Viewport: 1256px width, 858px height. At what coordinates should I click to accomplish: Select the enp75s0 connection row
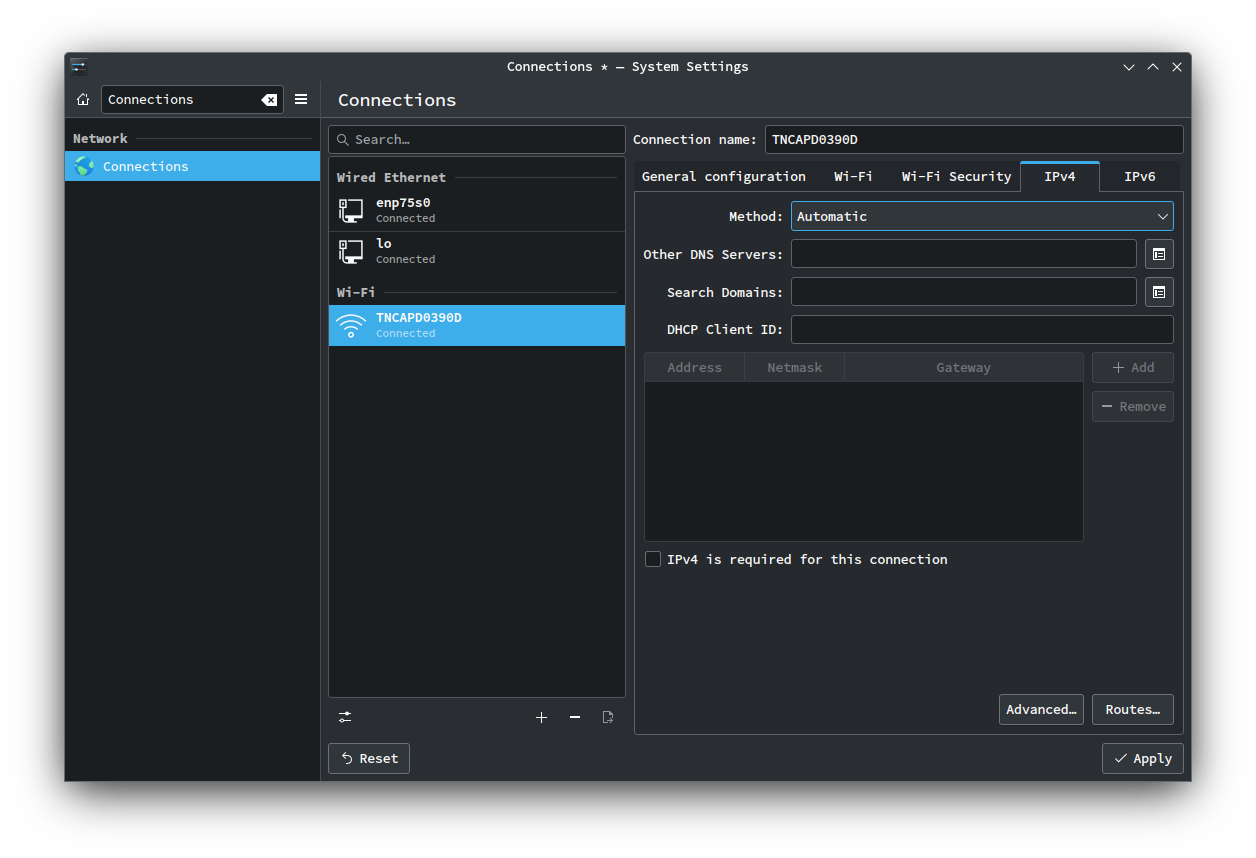(477, 210)
